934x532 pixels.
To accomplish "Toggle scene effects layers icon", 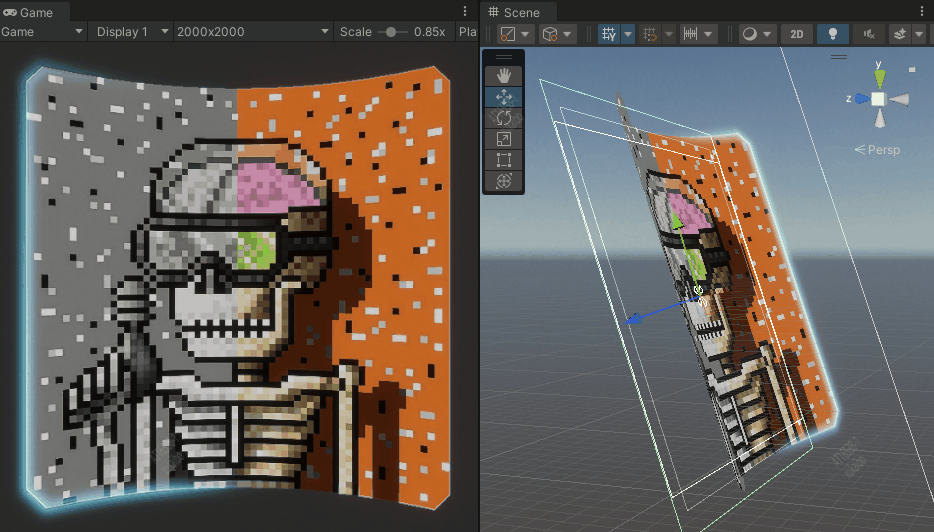I will point(899,34).
